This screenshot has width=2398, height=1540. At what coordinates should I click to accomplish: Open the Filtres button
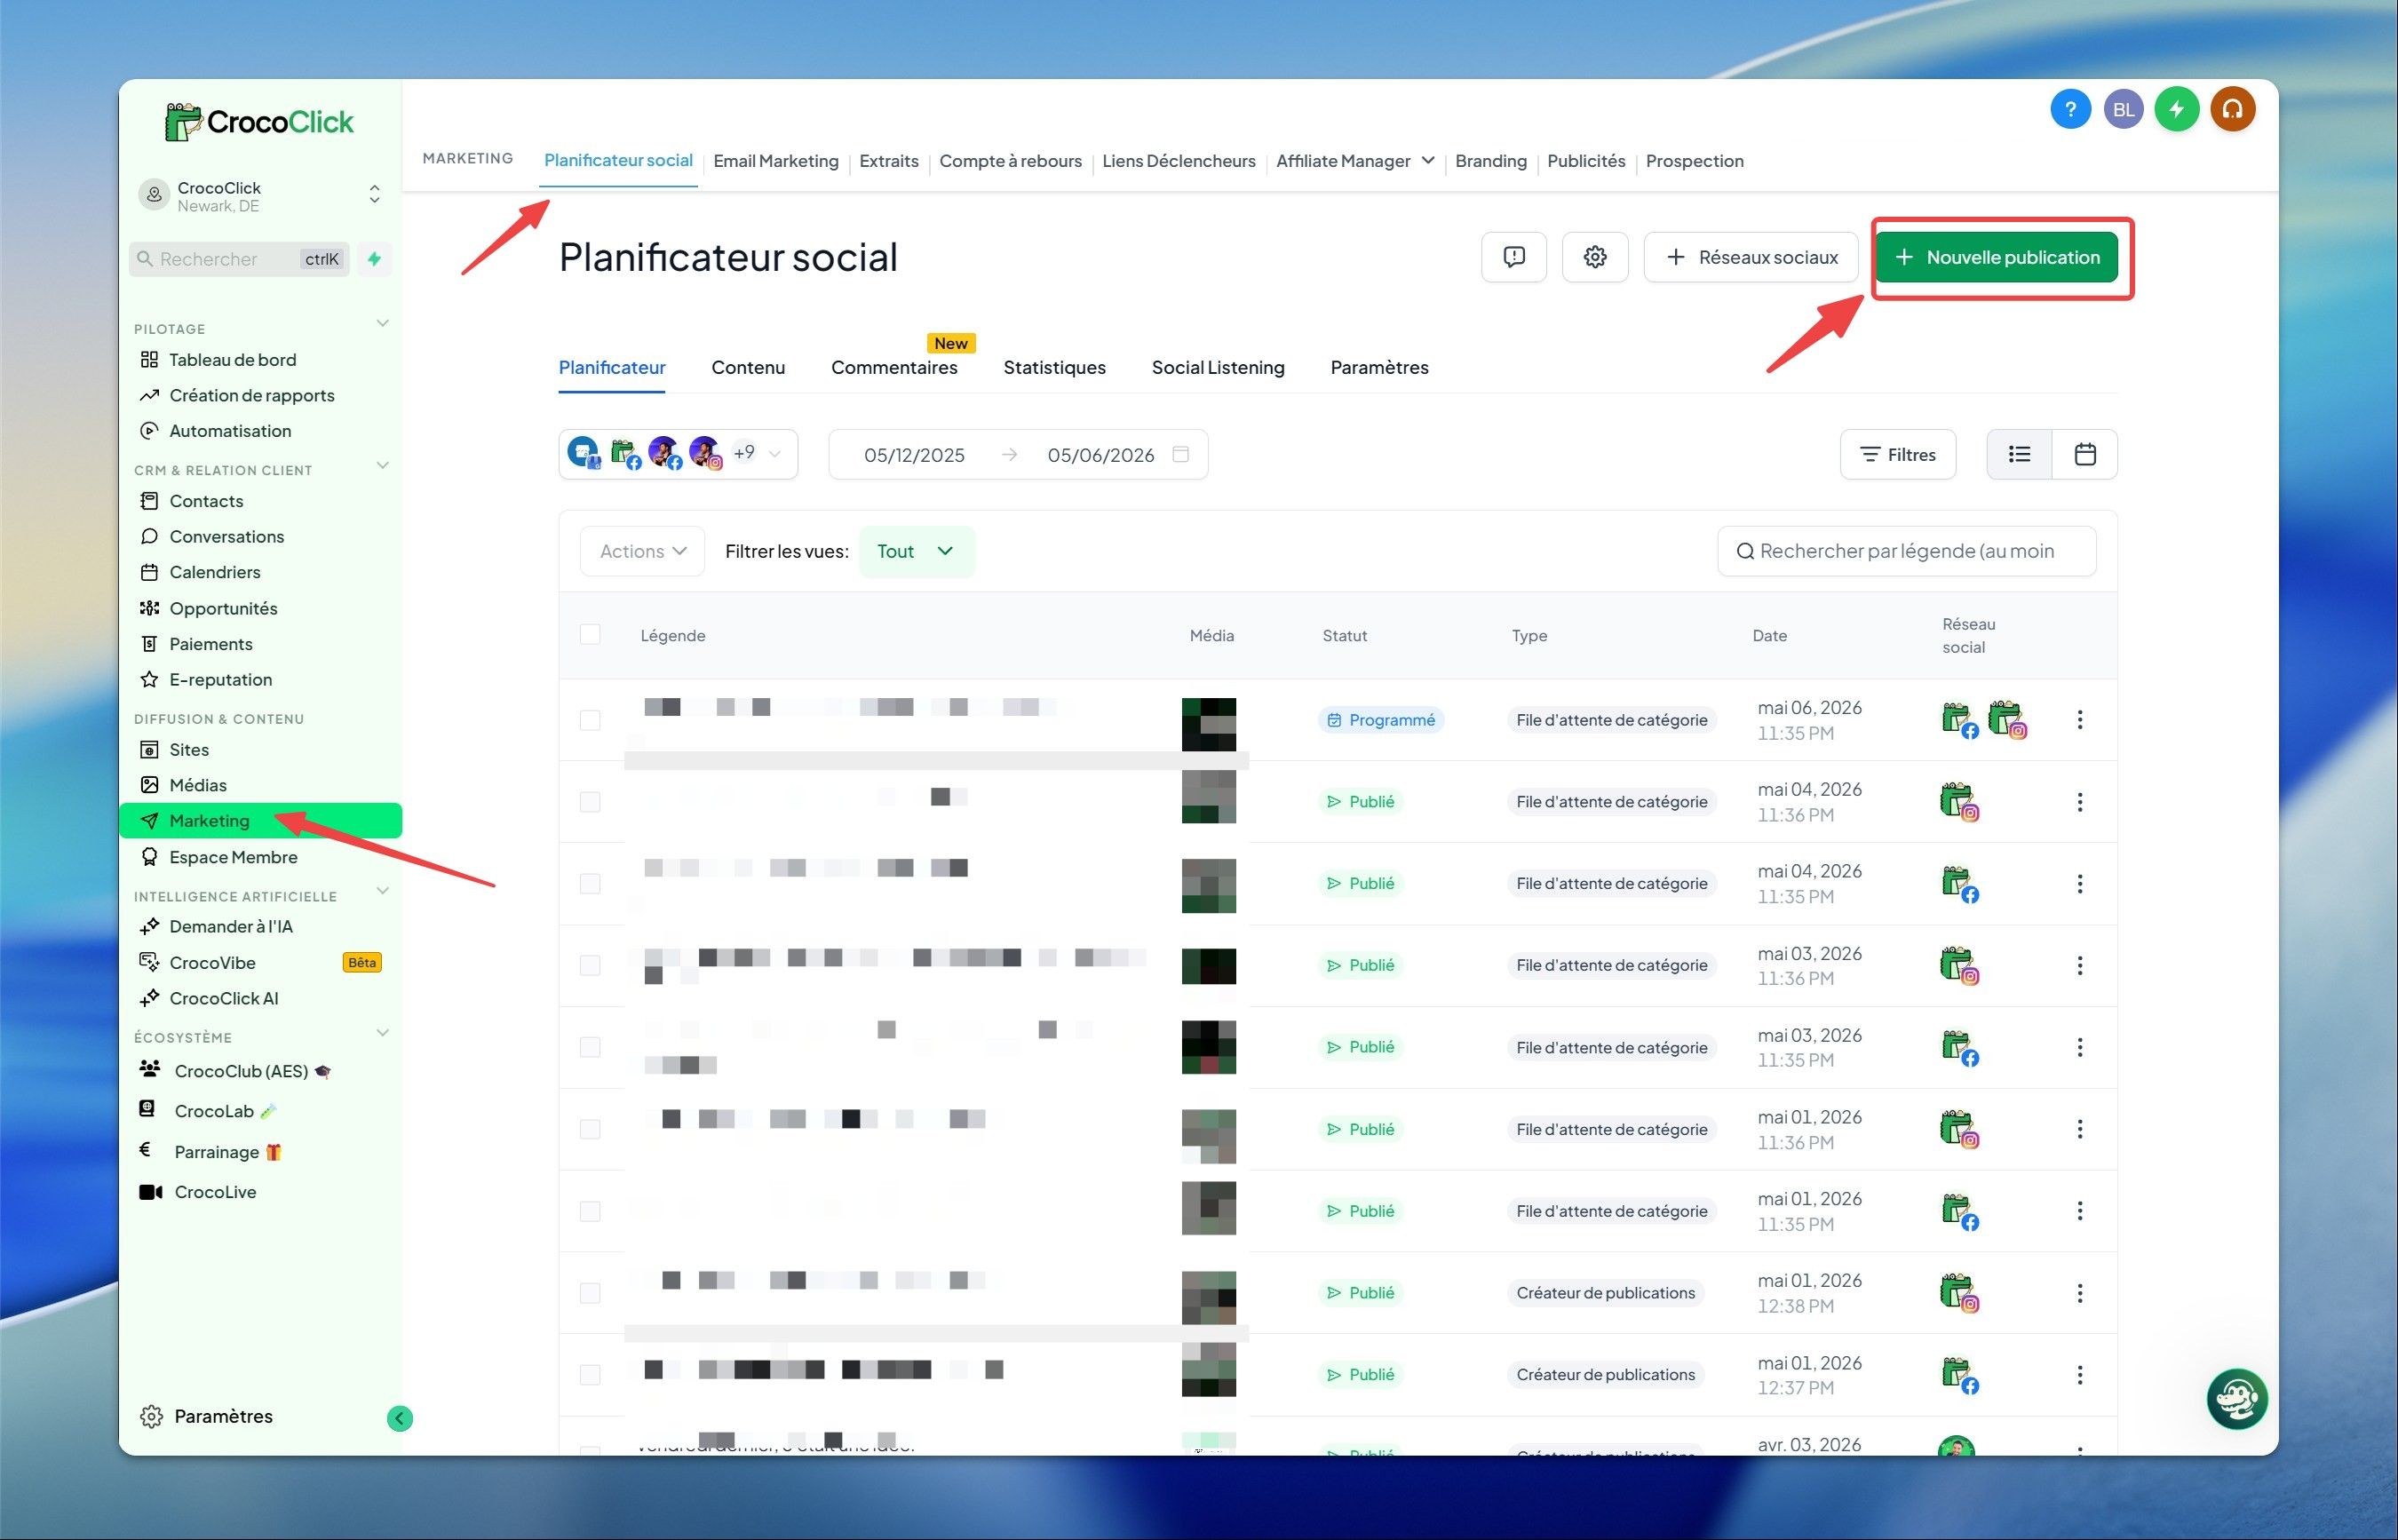[x=1898, y=455]
